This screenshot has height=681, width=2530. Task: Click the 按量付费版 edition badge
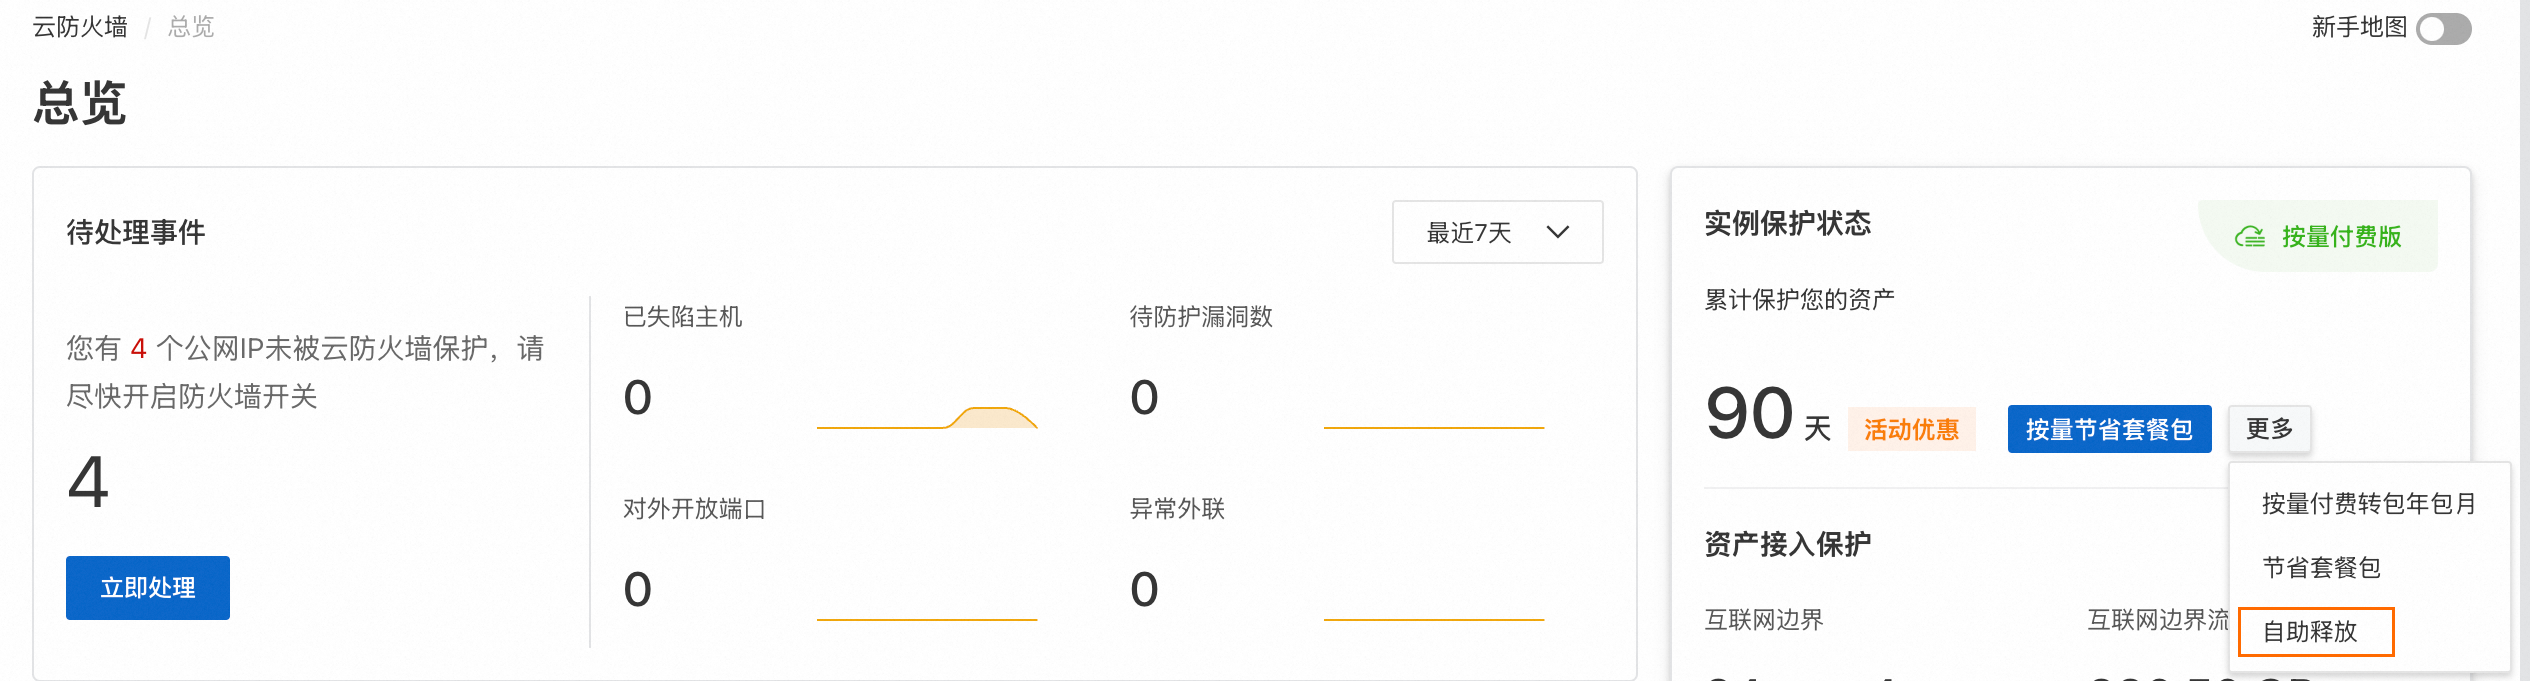click(x=2318, y=236)
